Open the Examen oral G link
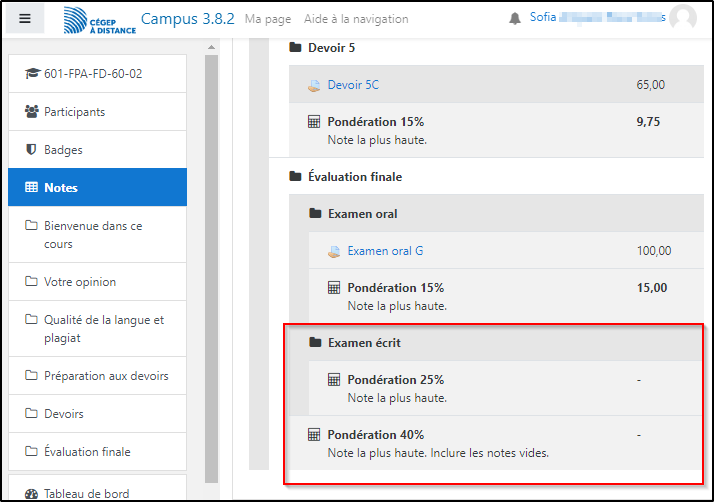 384,251
